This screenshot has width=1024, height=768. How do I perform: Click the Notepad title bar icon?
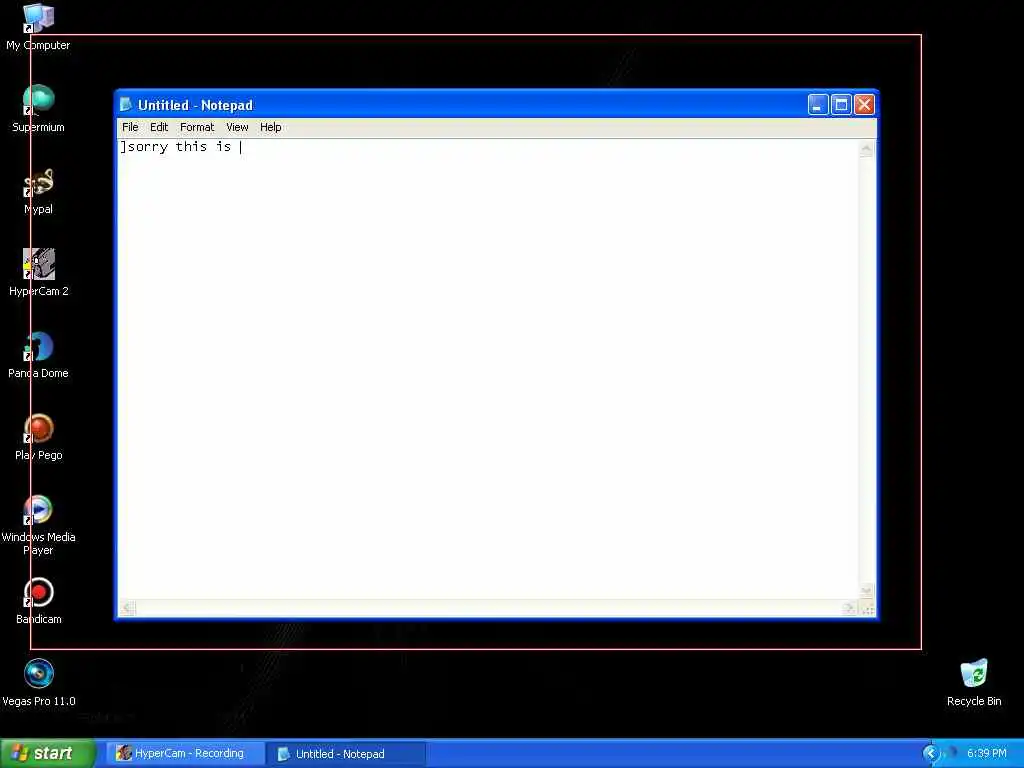tap(126, 104)
